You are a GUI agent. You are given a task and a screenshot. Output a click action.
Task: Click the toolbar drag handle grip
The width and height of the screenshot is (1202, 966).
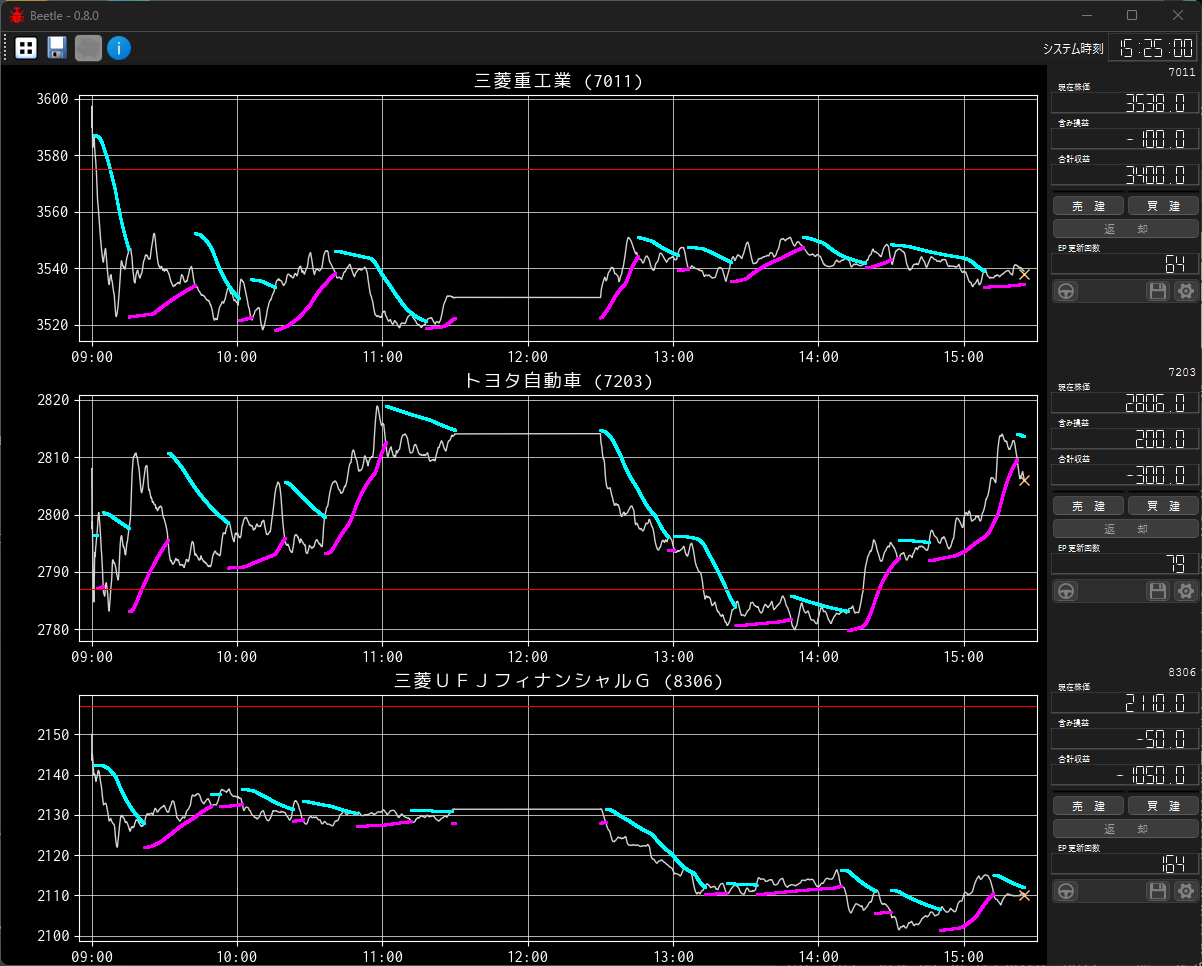coord(6,48)
